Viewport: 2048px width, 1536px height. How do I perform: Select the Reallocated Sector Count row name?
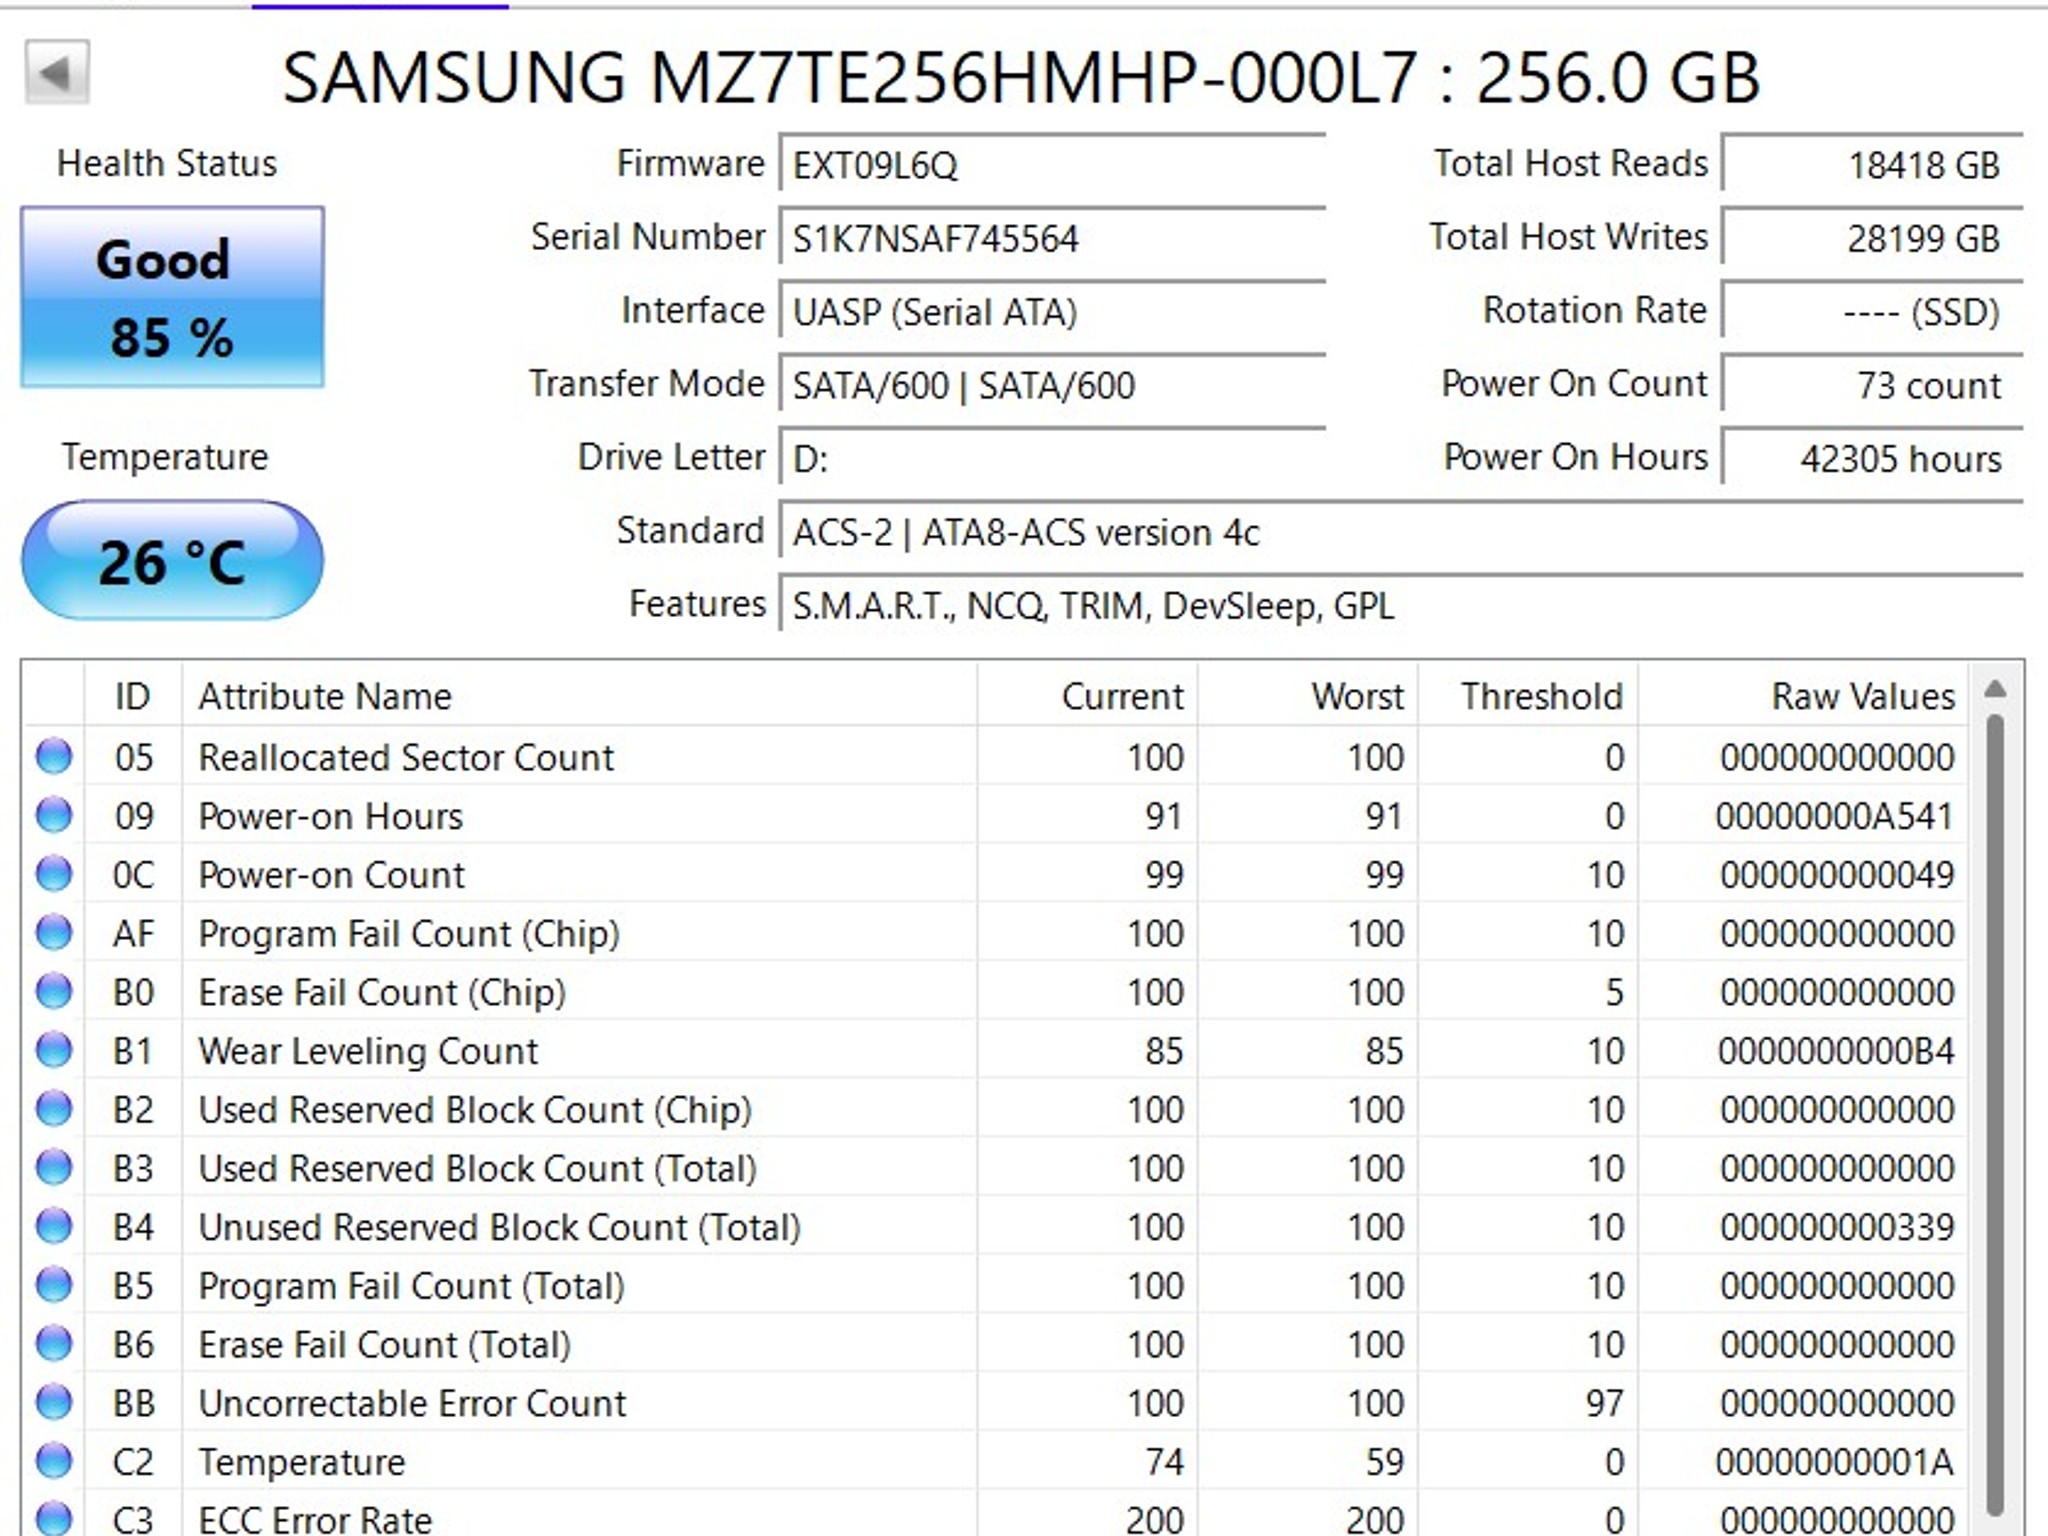(406, 757)
